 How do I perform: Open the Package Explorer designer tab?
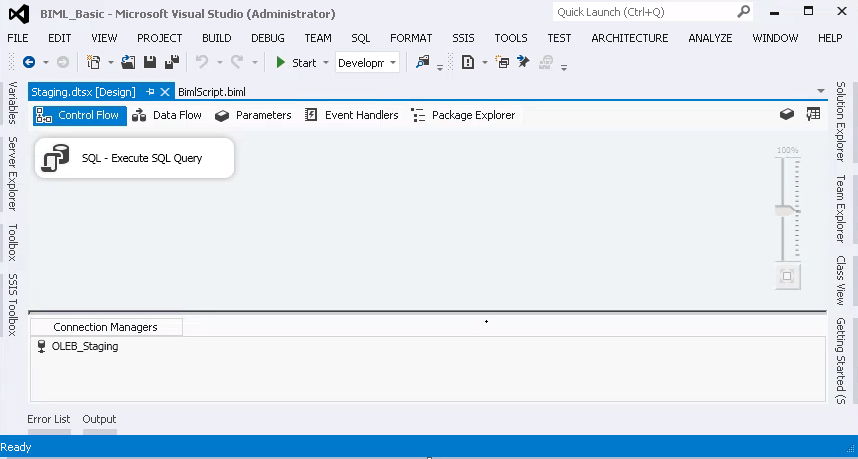tap(463, 115)
